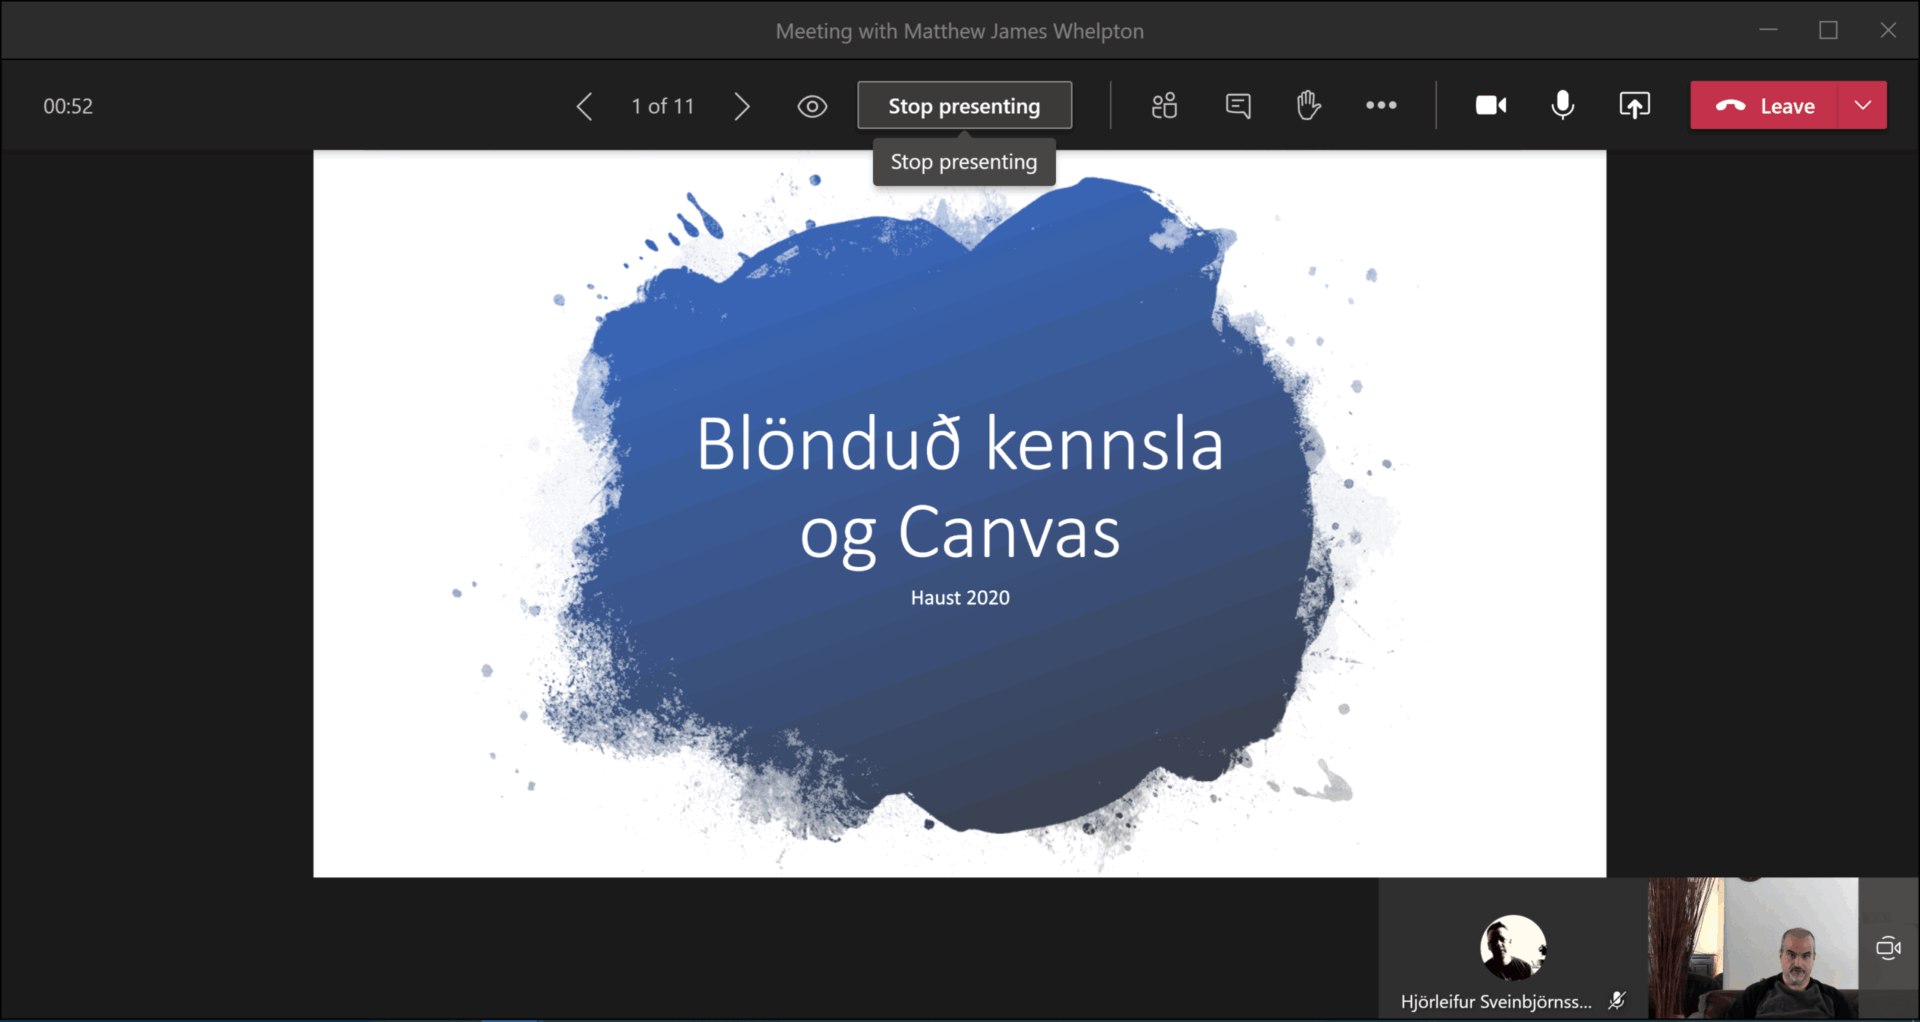Turn the camera off
The width and height of the screenshot is (1920, 1022).
pos(1490,105)
